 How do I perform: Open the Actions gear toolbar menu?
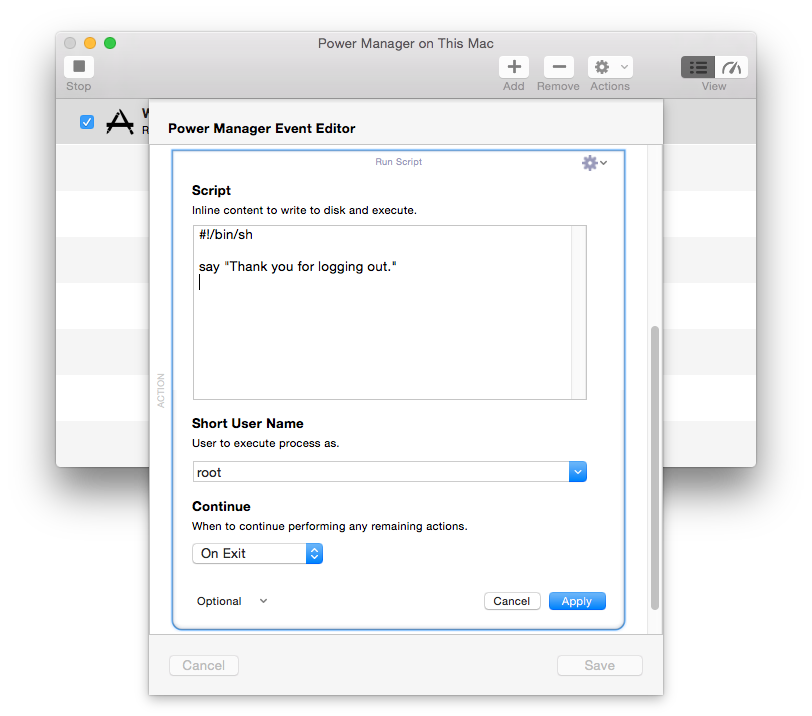(610, 67)
